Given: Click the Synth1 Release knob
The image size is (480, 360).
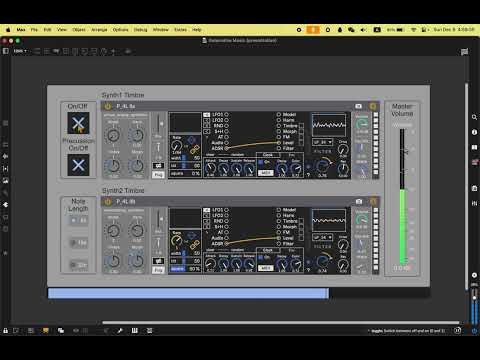Looking at the screenshot, I should (249, 168).
